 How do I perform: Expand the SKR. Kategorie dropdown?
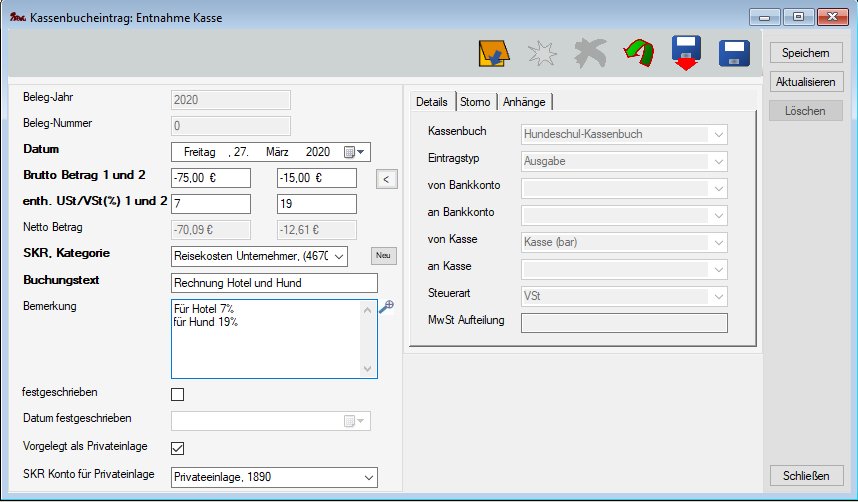(339, 257)
